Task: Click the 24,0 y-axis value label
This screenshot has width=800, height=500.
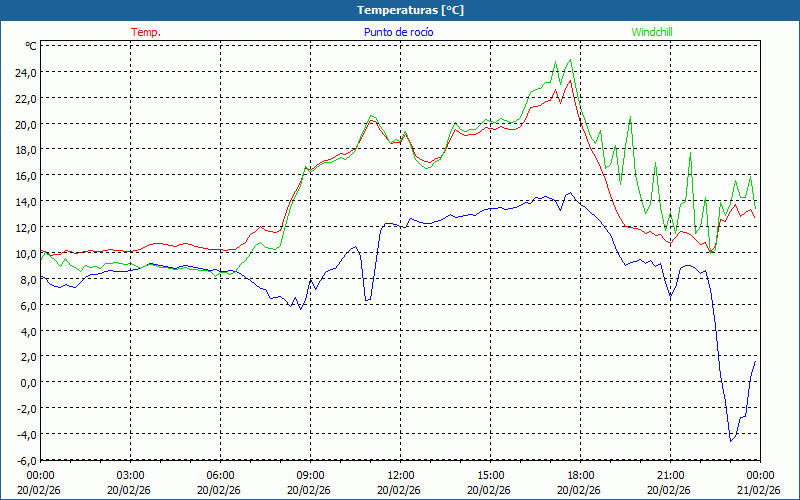Action: click(24, 72)
